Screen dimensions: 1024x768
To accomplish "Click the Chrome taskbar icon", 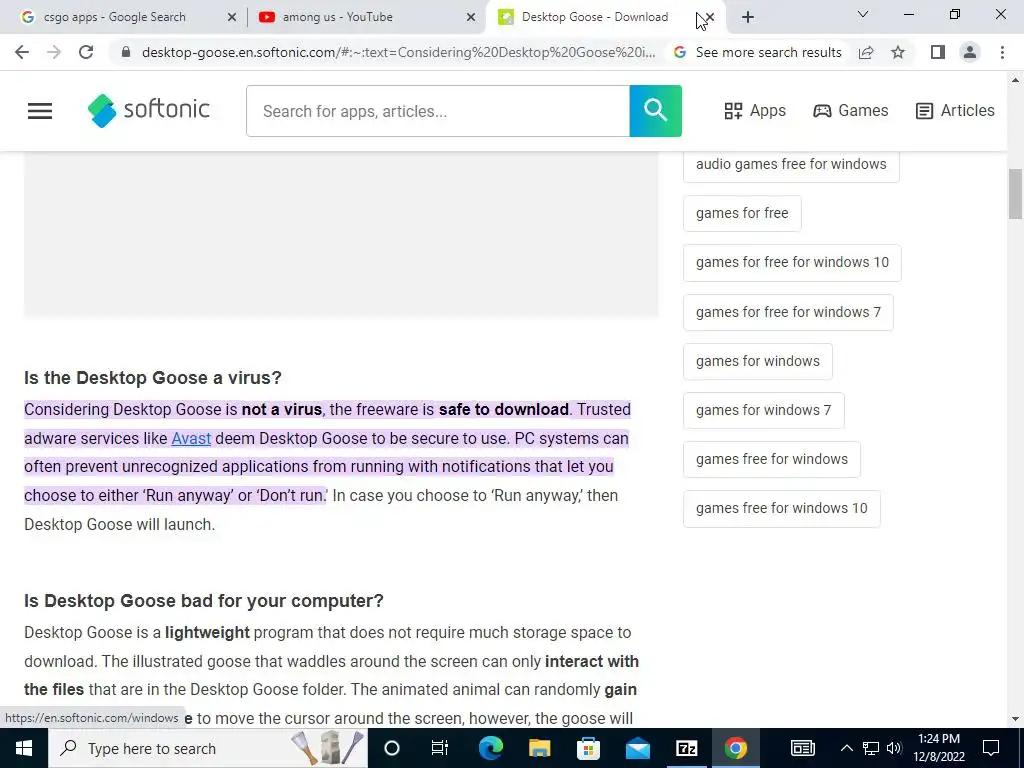I will pyautogui.click(x=735, y=748).
